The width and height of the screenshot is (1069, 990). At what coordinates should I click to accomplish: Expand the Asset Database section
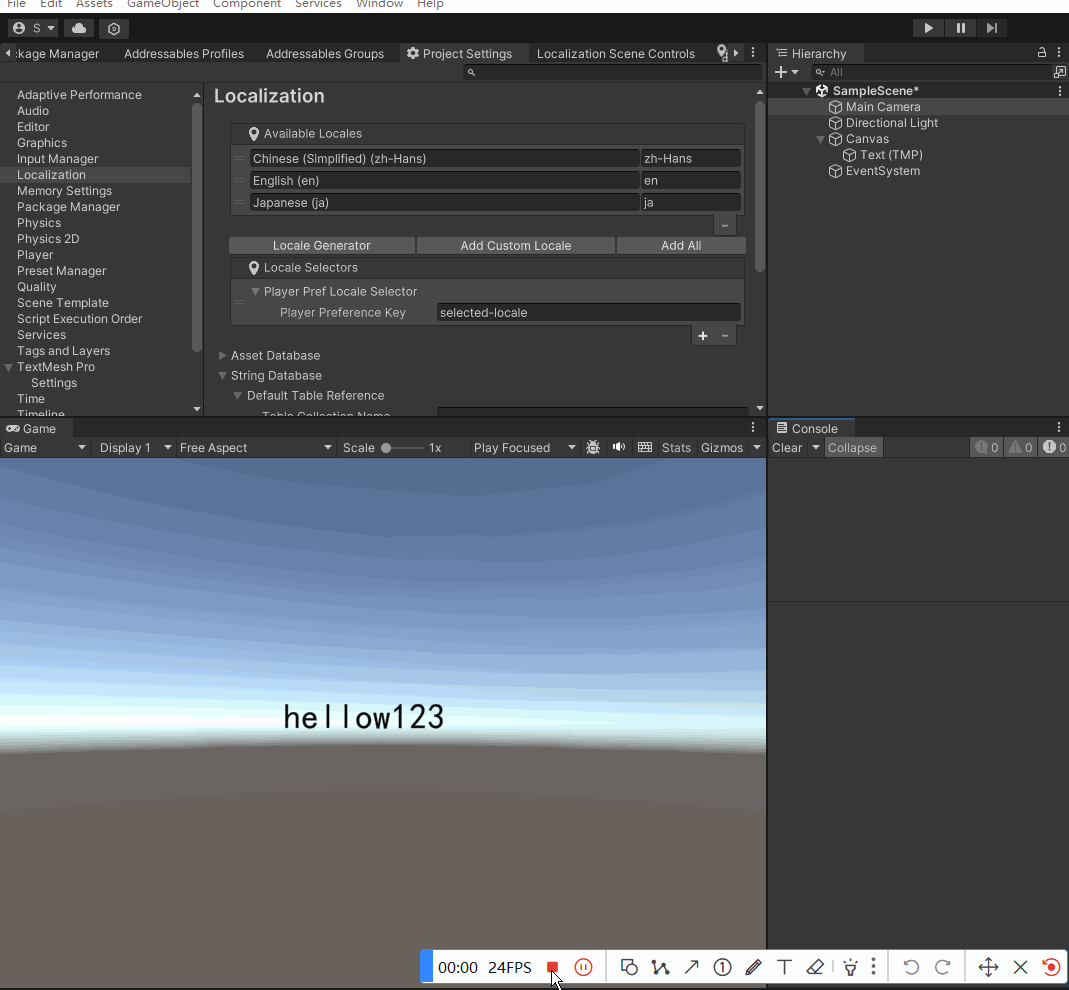[222, 355]
